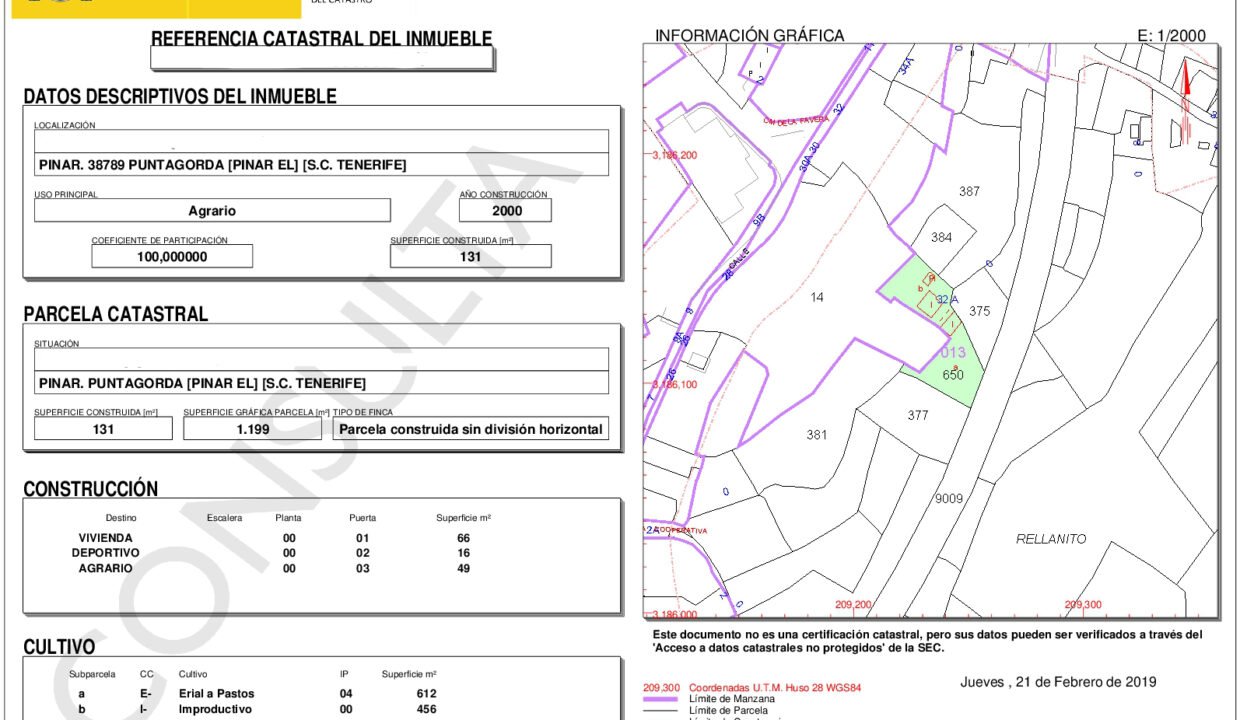Select the Año Construcción field showing 2000
1240x720 pixels.
pos(505,211)
